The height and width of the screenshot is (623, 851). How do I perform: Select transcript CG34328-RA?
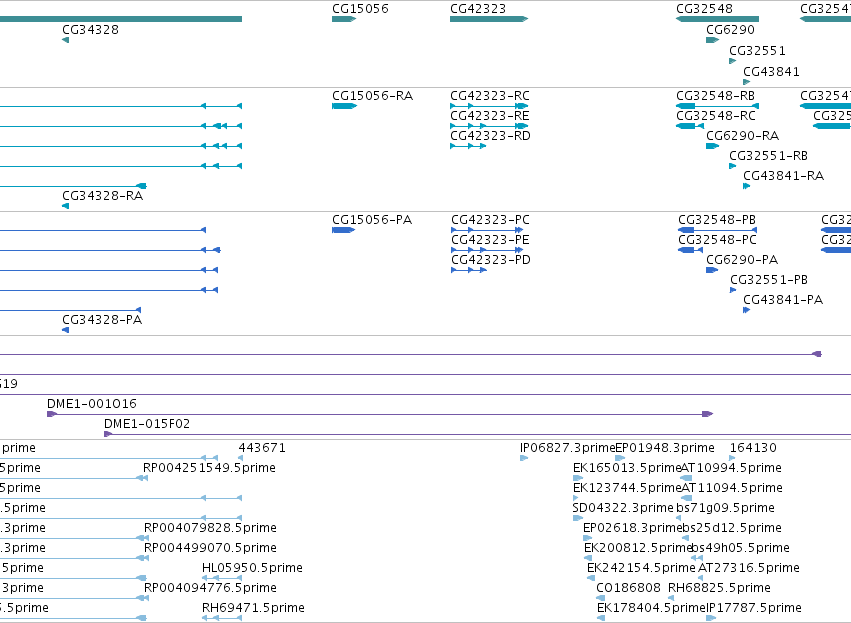[103, 196]
